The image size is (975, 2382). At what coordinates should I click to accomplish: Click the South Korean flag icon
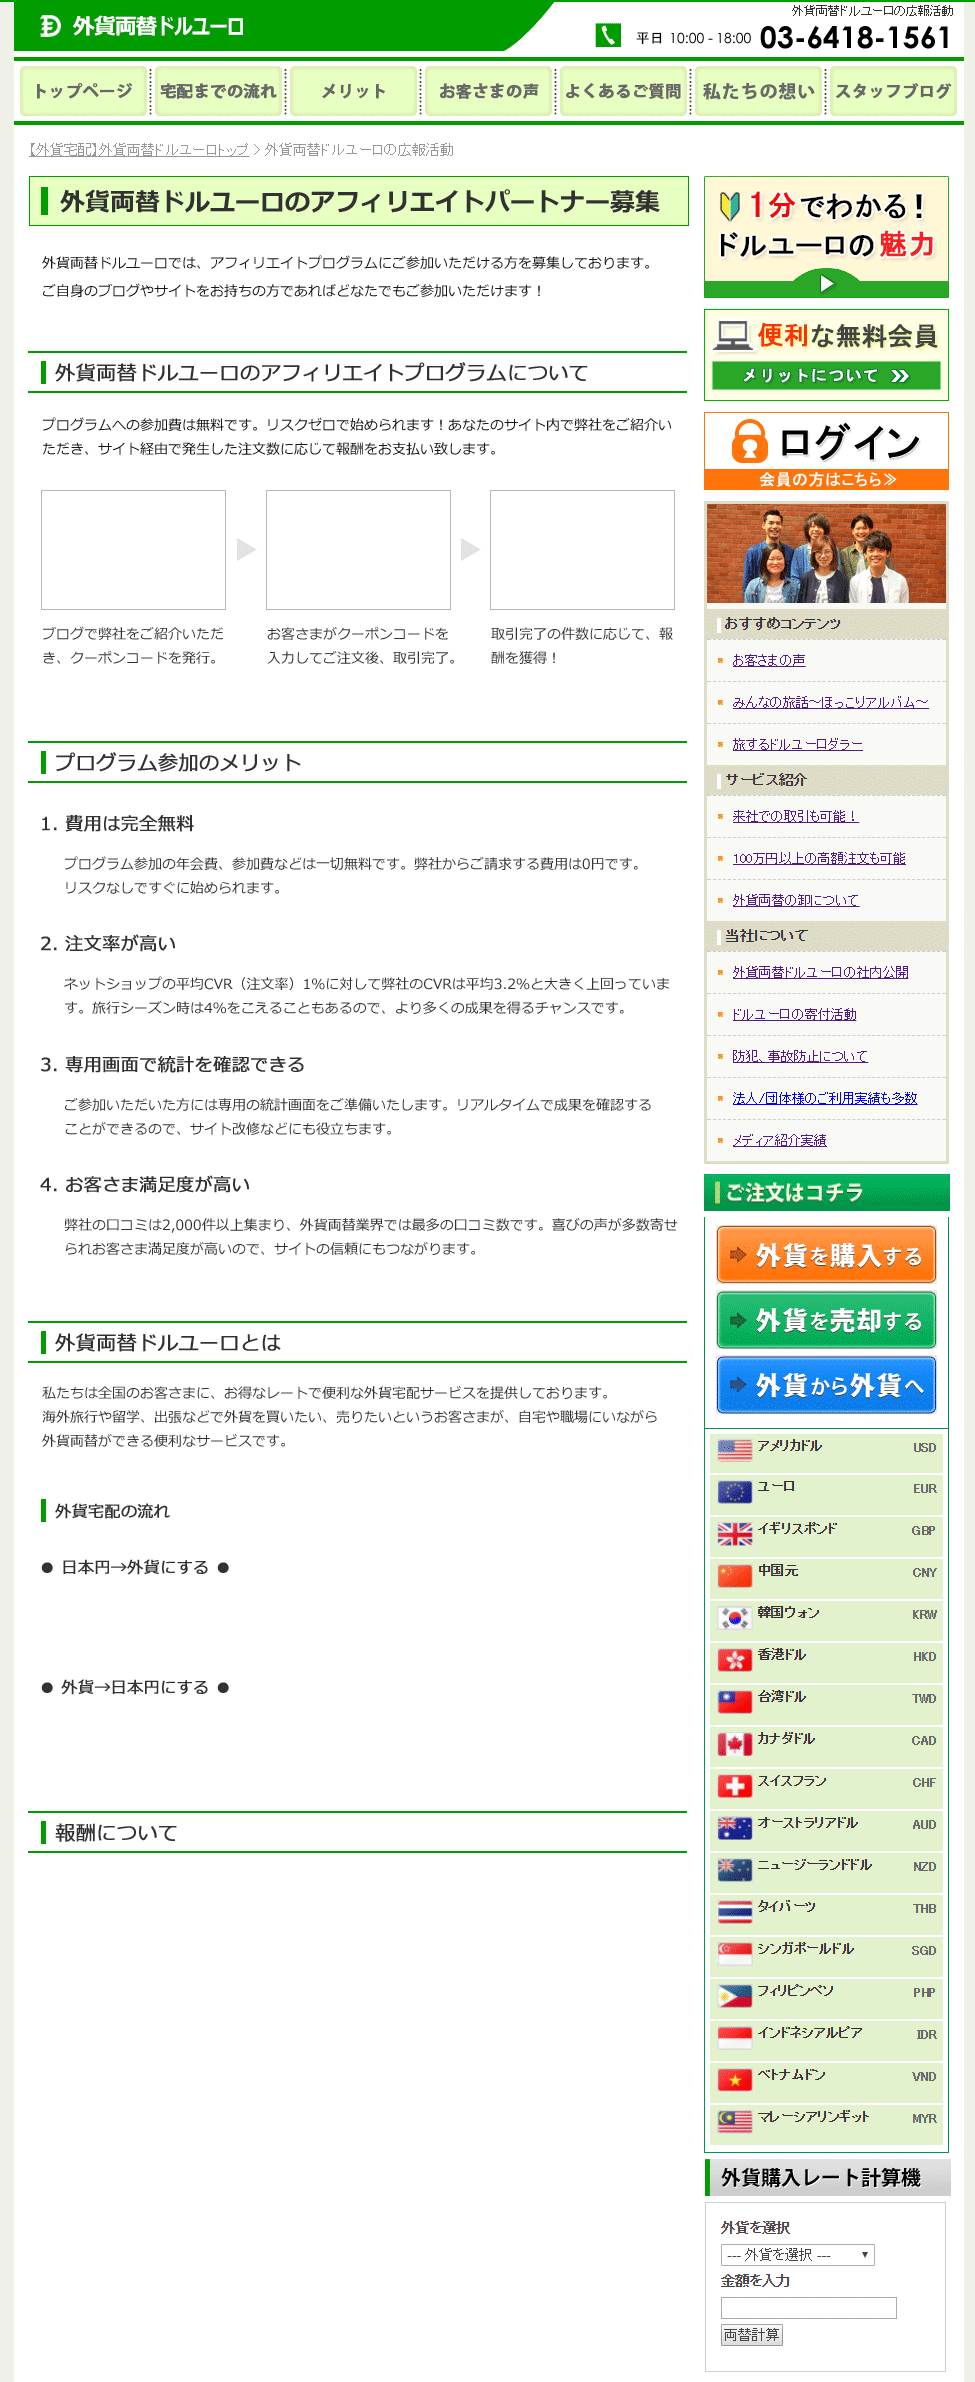(x=734, y=1618)
